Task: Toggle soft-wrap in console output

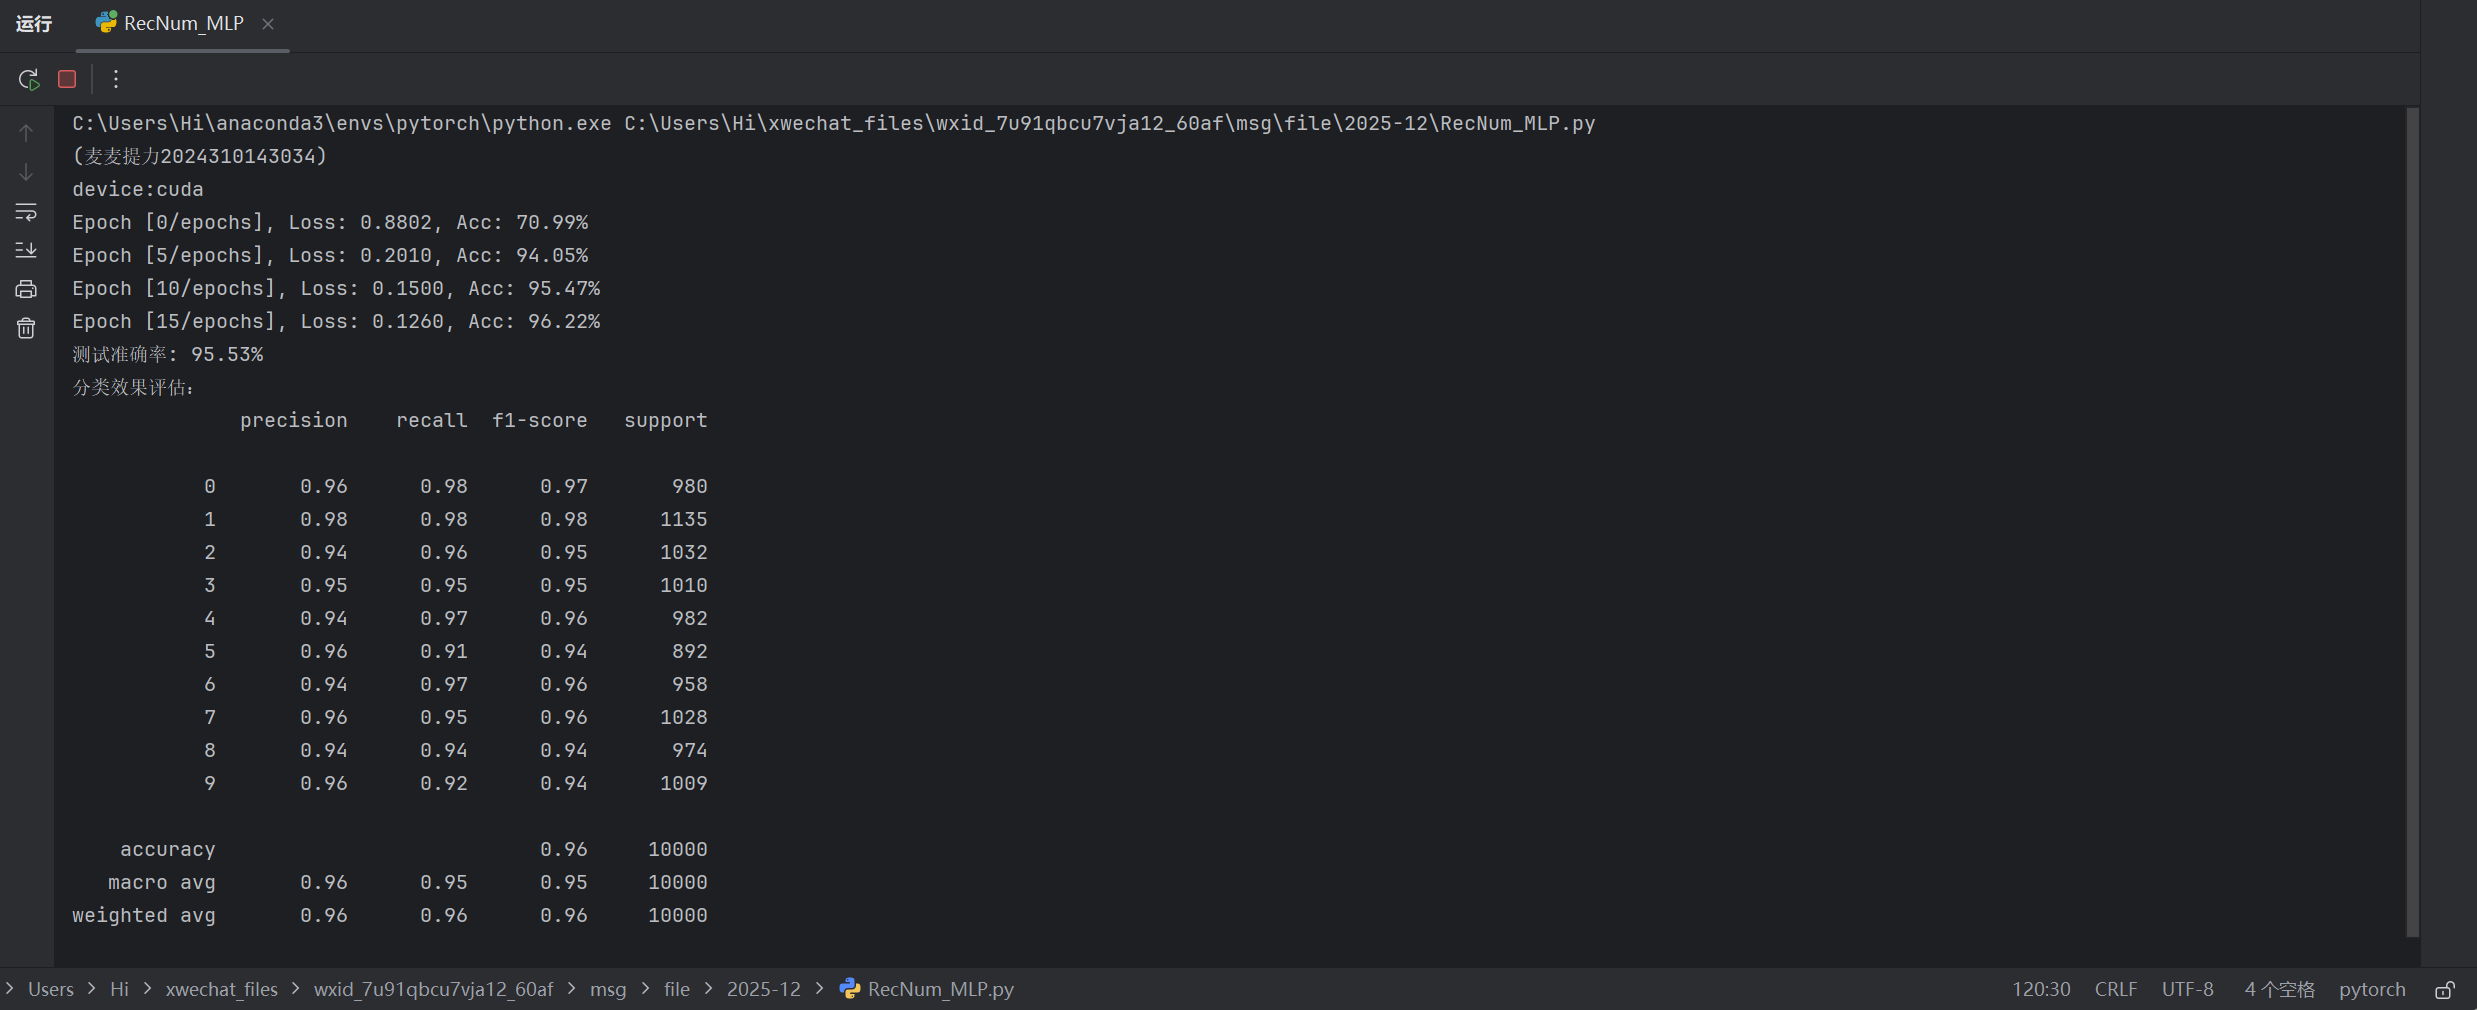Action: [26, 211]
